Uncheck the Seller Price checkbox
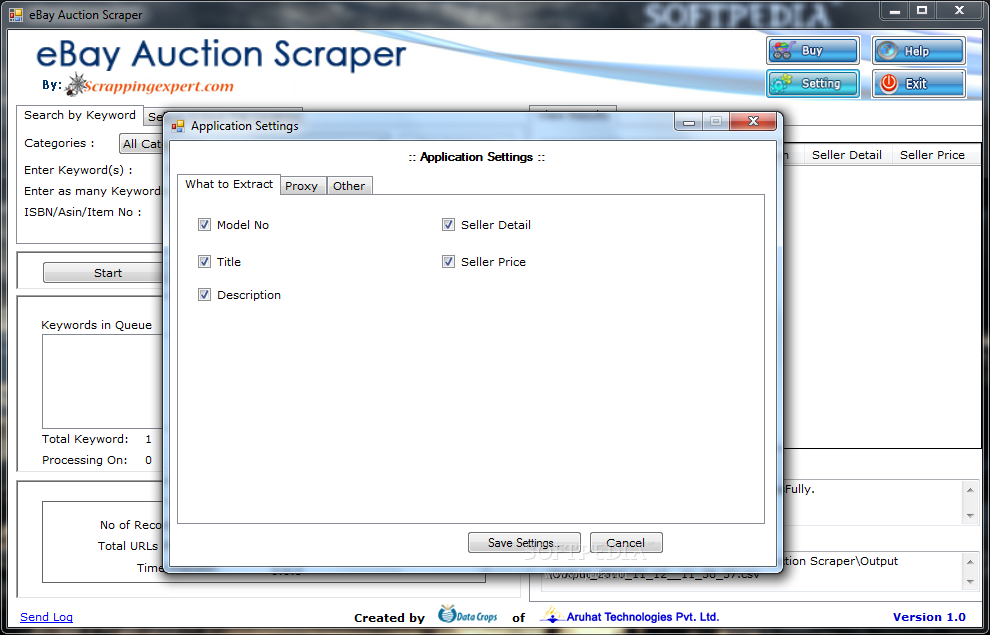The height and width of the screenshot is (635, 990). coord(448,261)
